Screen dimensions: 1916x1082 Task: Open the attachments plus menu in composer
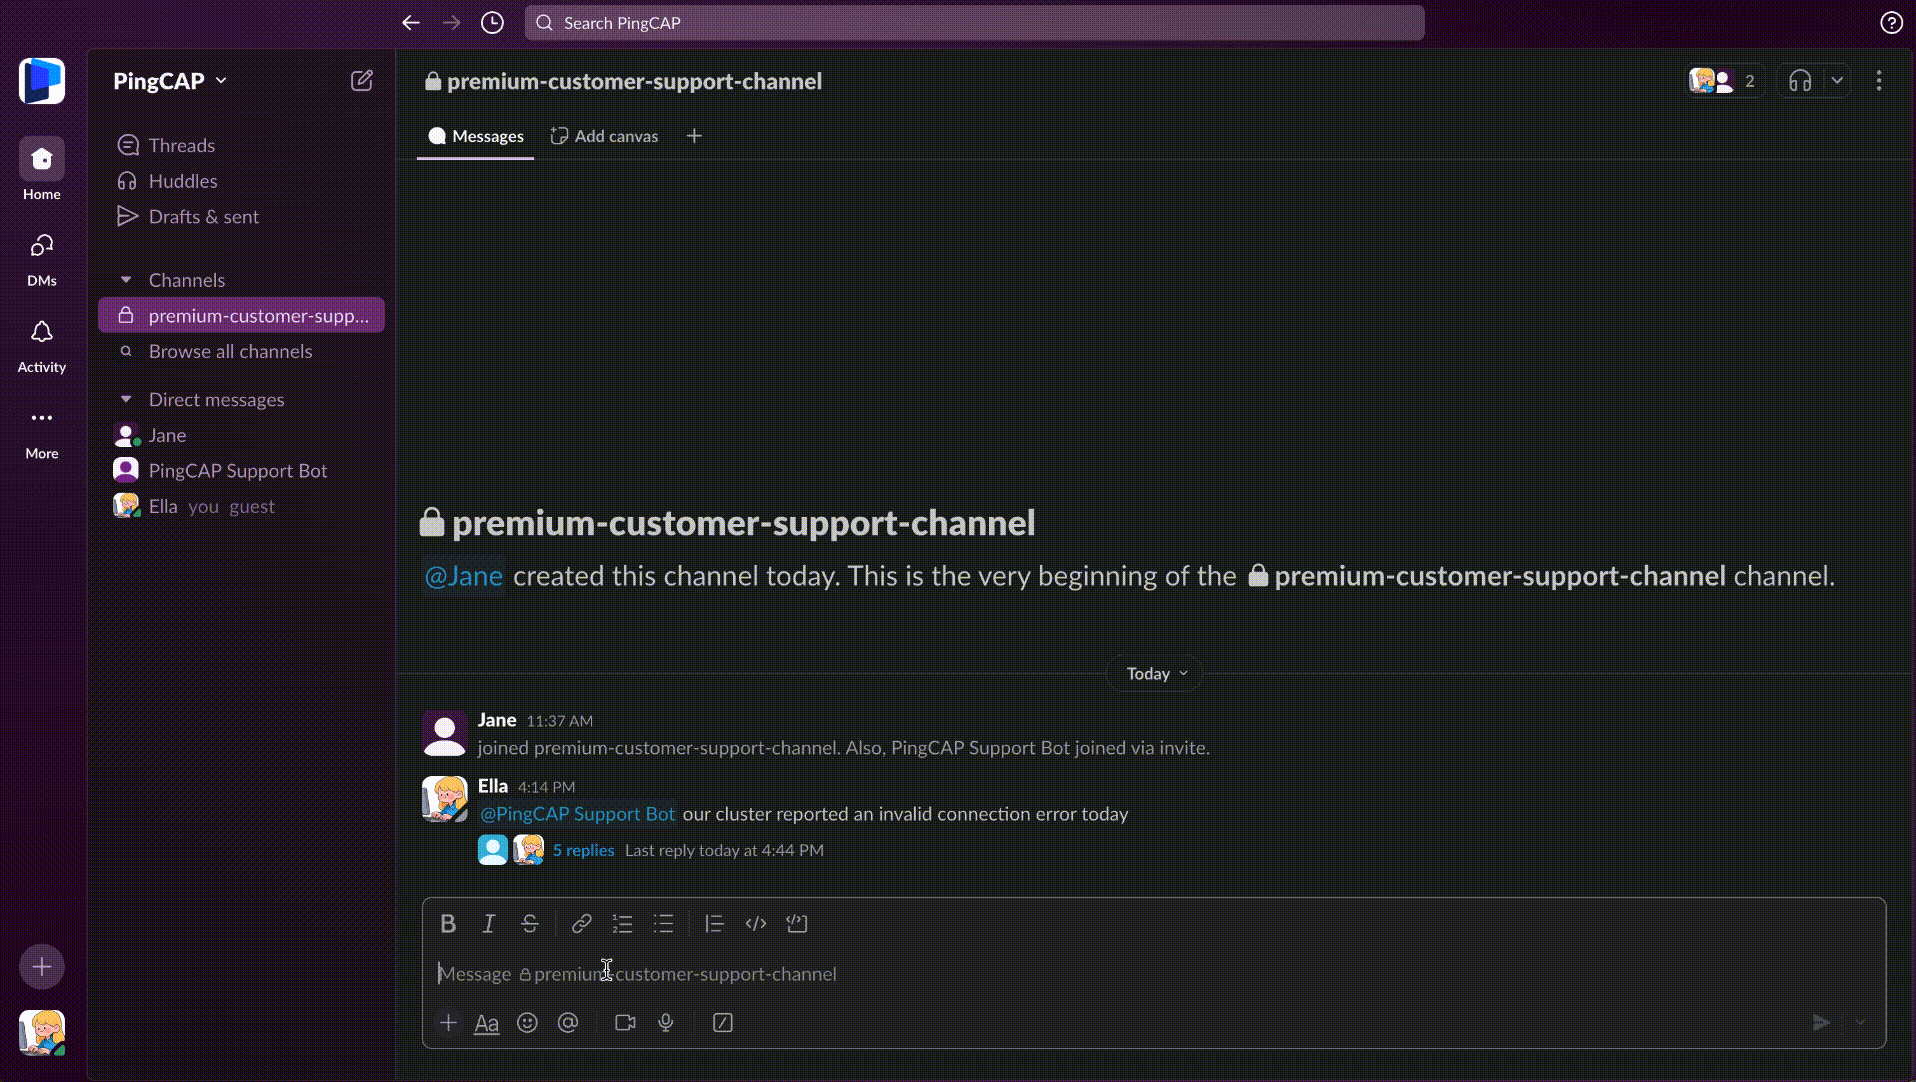point(449,1023)
